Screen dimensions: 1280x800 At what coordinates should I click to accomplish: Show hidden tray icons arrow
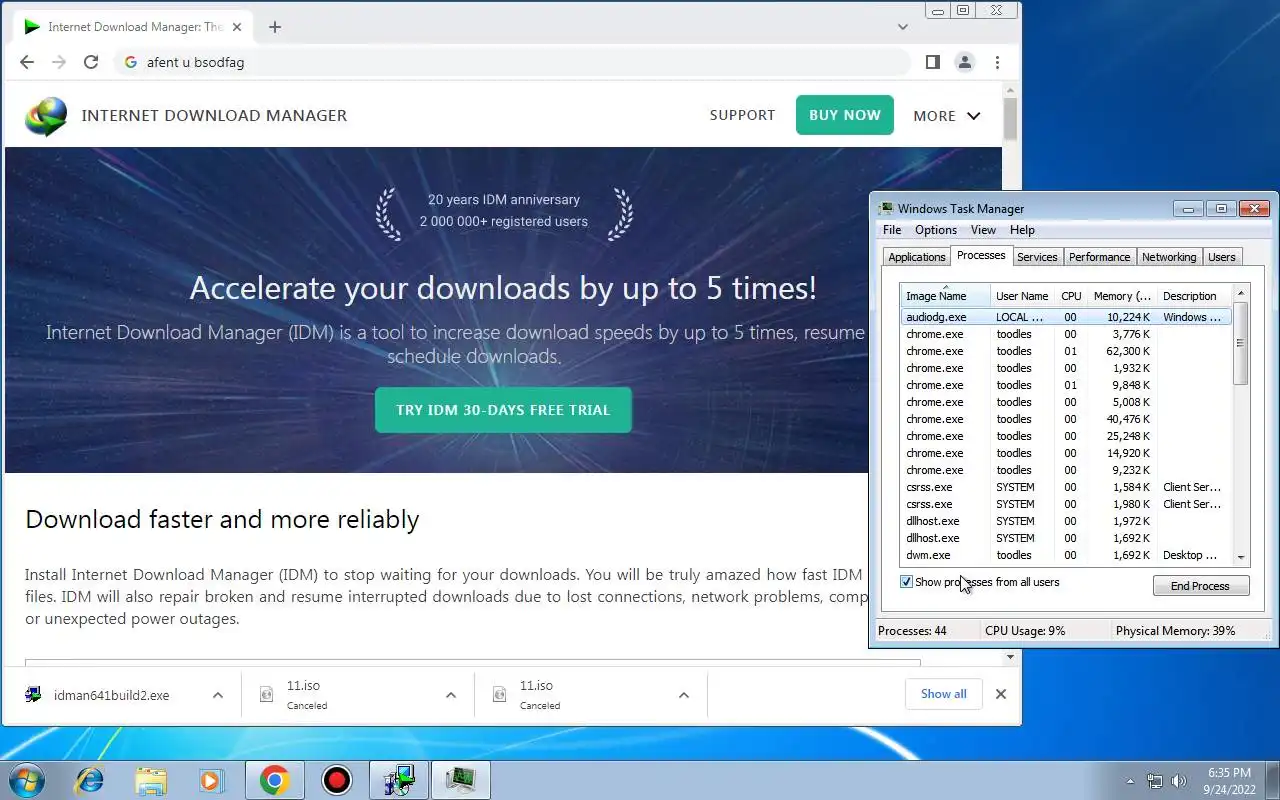tap(1130, 781)
